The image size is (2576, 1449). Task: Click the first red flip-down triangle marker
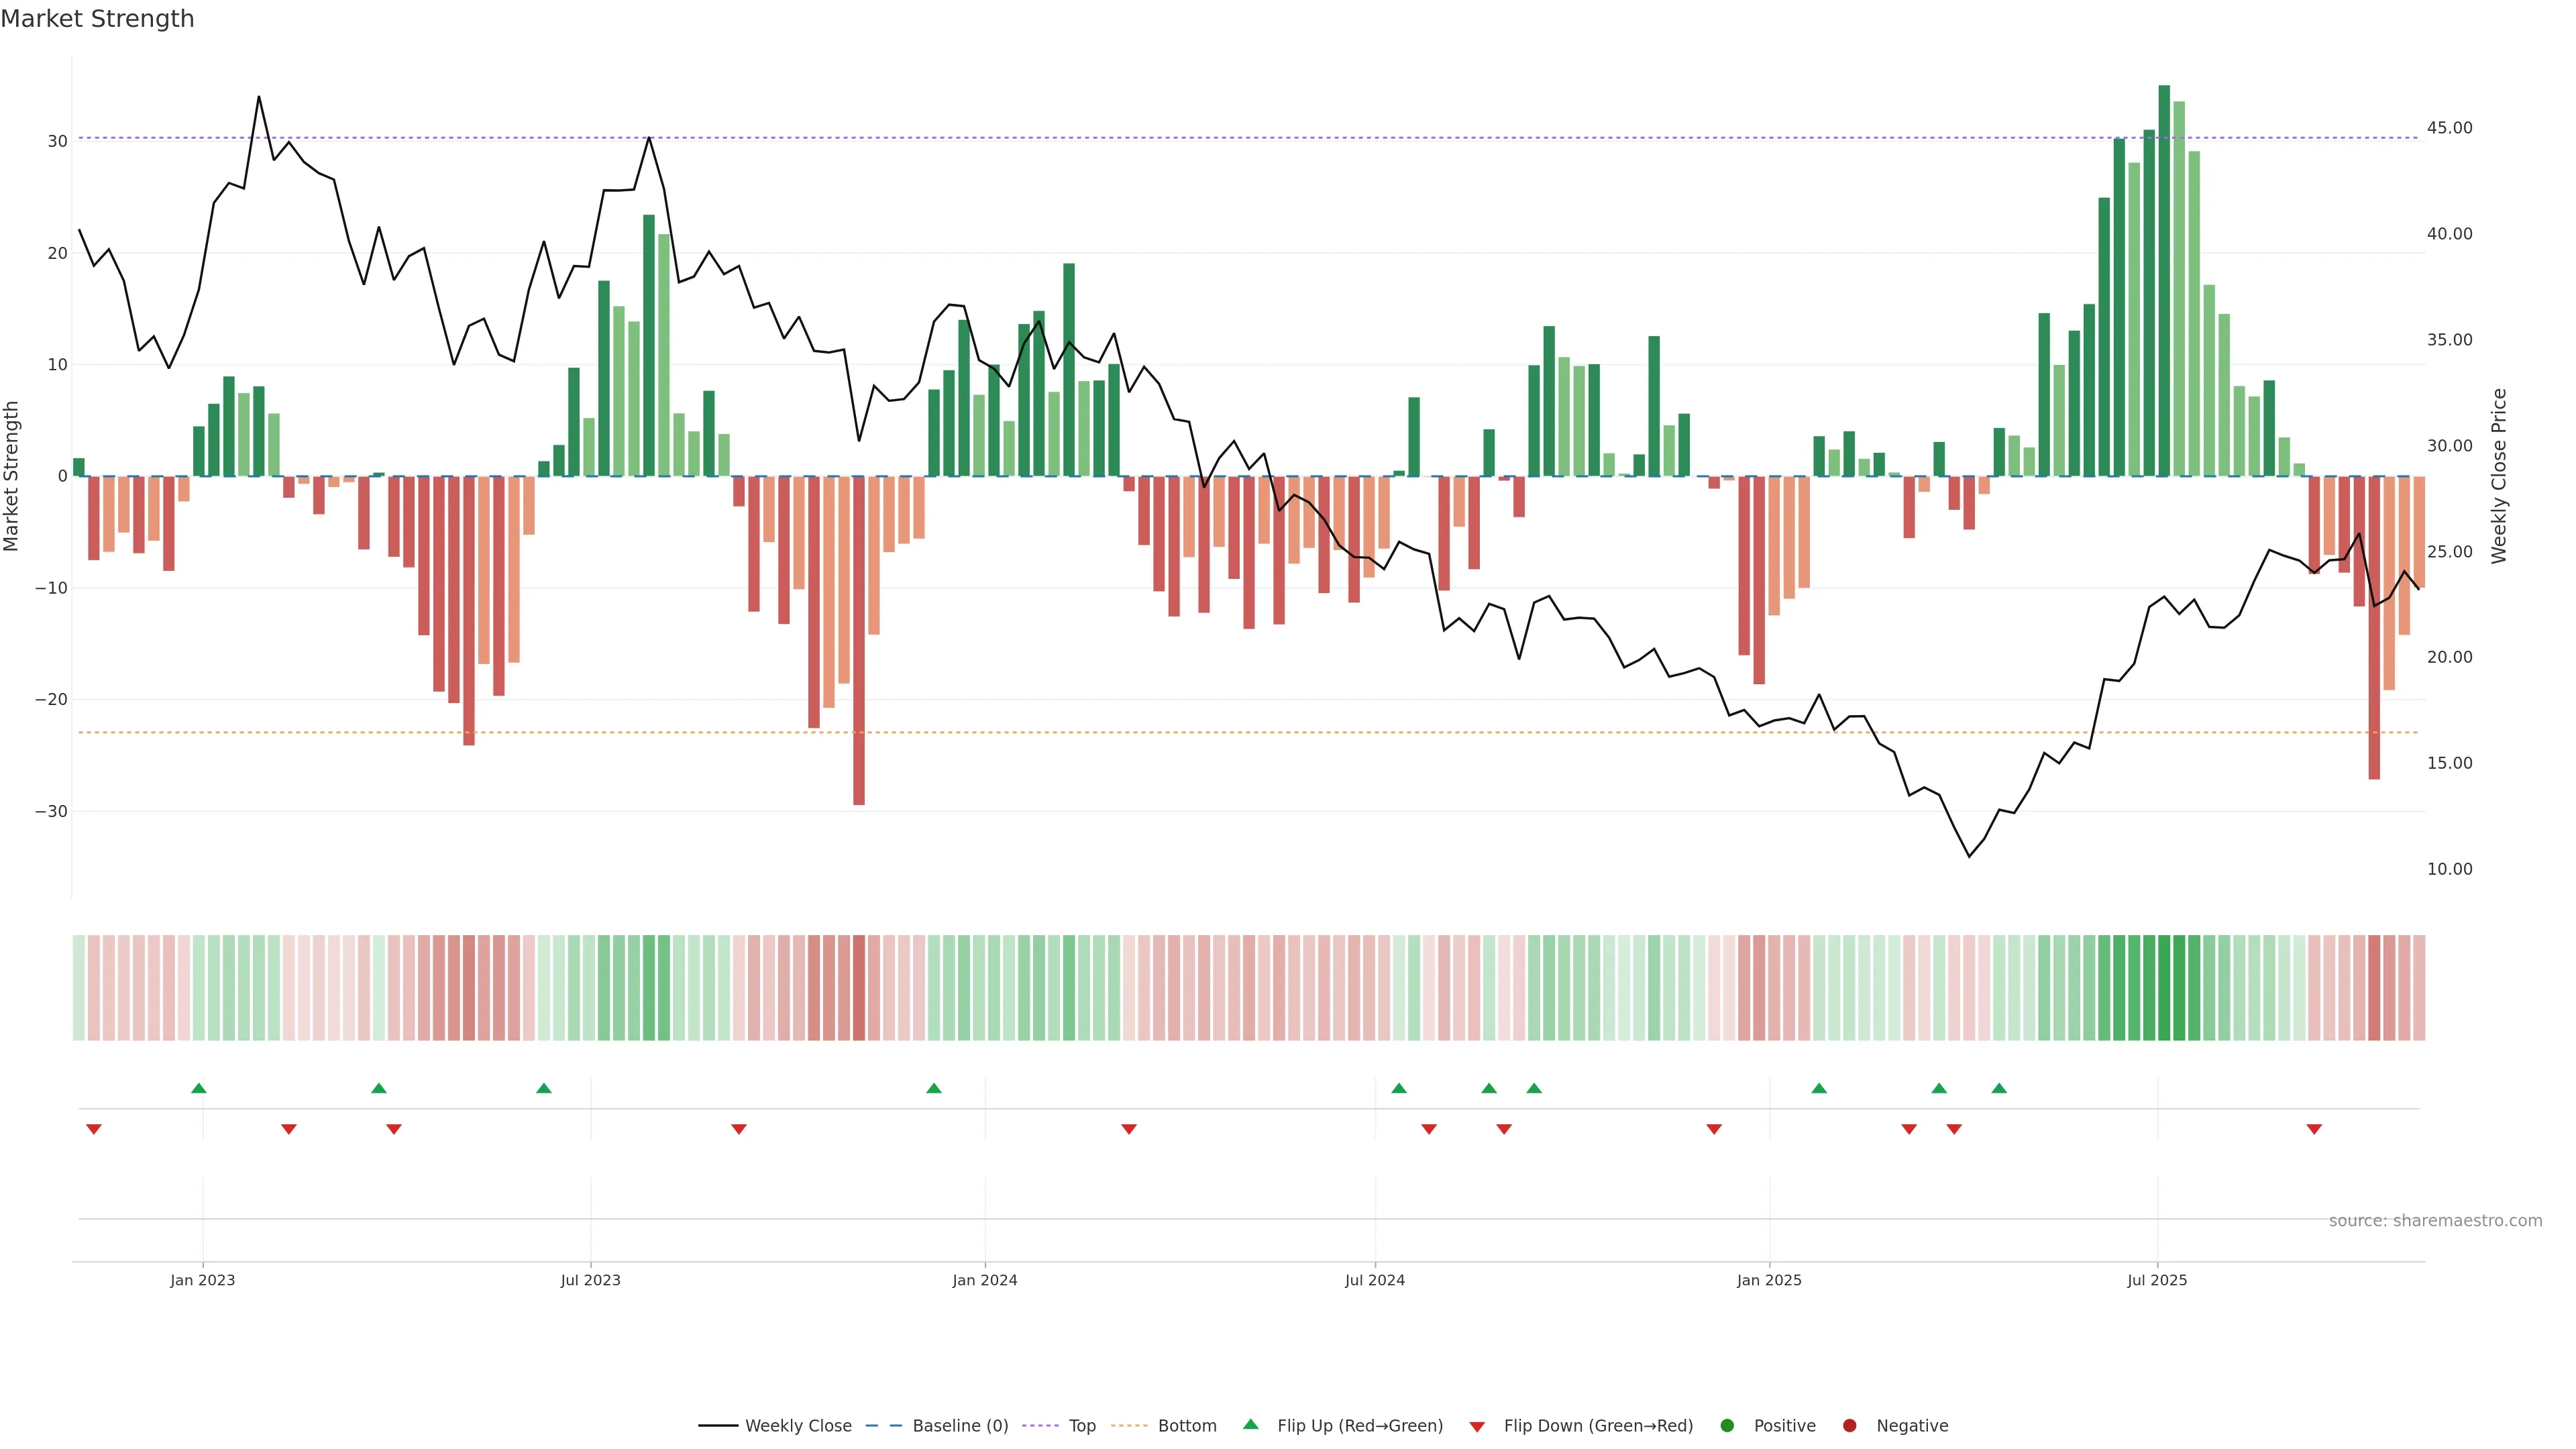pos(94,1129)
